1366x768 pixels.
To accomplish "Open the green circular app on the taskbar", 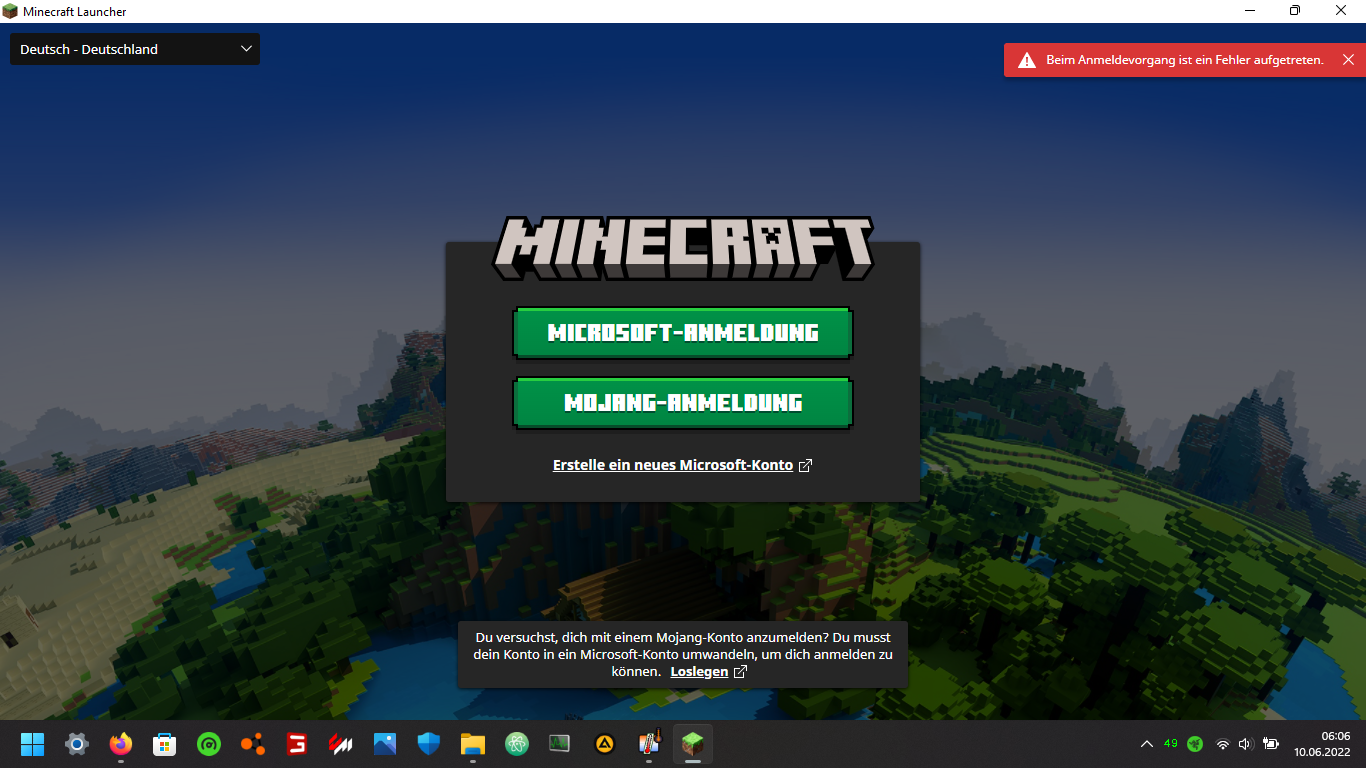I will pyautogui.click(x=208, y=744).
